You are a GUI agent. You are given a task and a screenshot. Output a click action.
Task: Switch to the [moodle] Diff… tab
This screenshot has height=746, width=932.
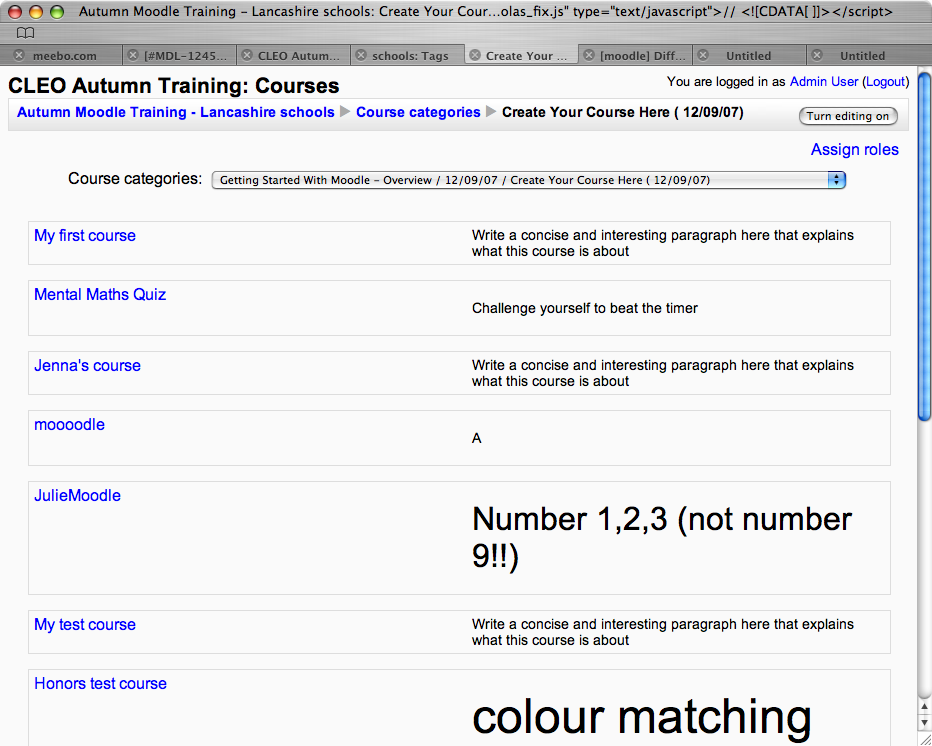tap(643, 56)
